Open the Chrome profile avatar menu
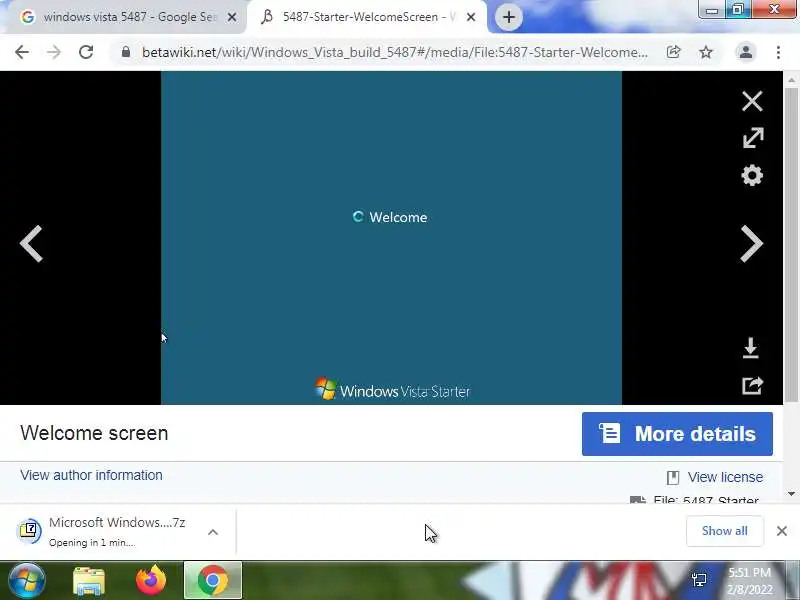800x600 pixels. point(745,52)
